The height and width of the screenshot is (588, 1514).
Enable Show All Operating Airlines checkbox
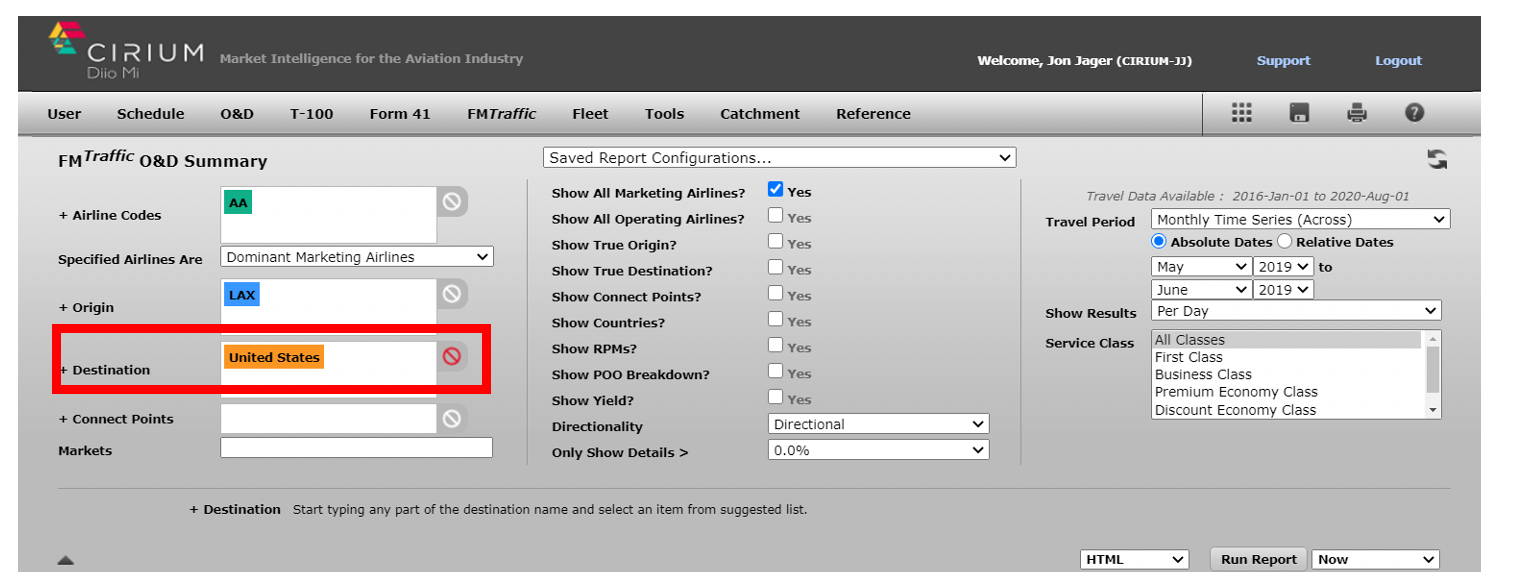click(x=775, y=215)
